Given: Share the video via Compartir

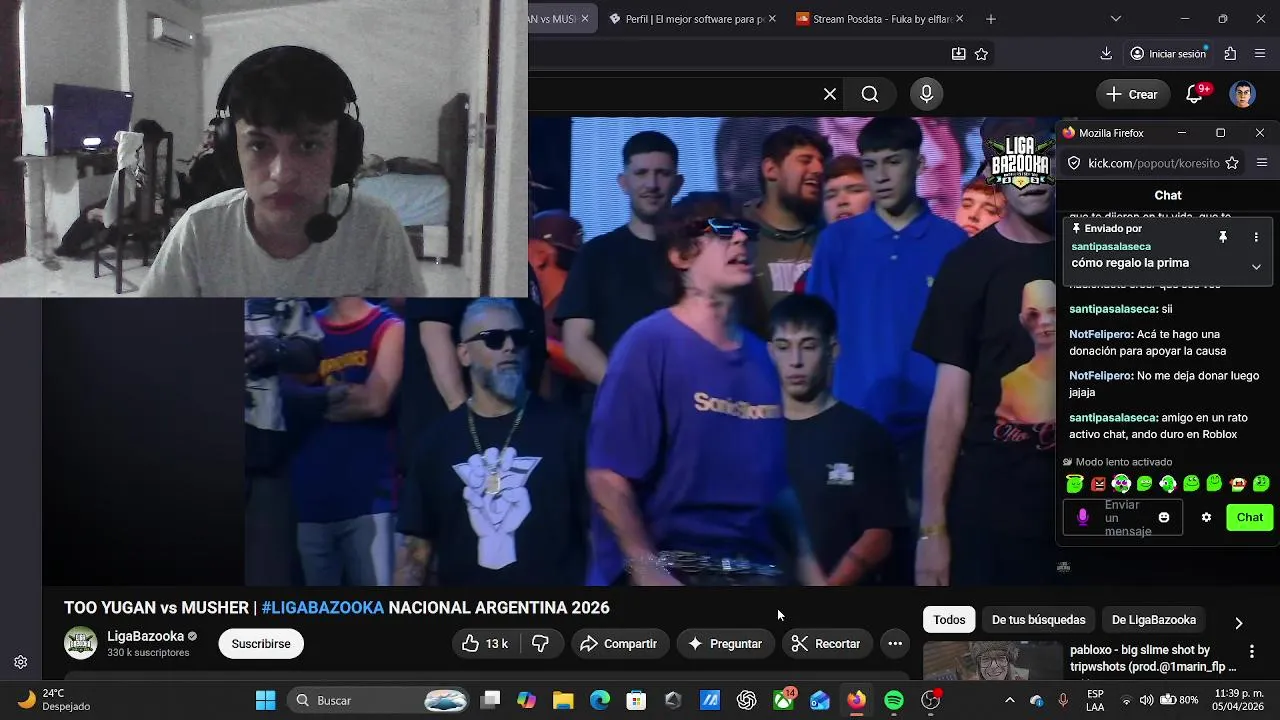Looking at the screenshot, I should coord(618,644).
